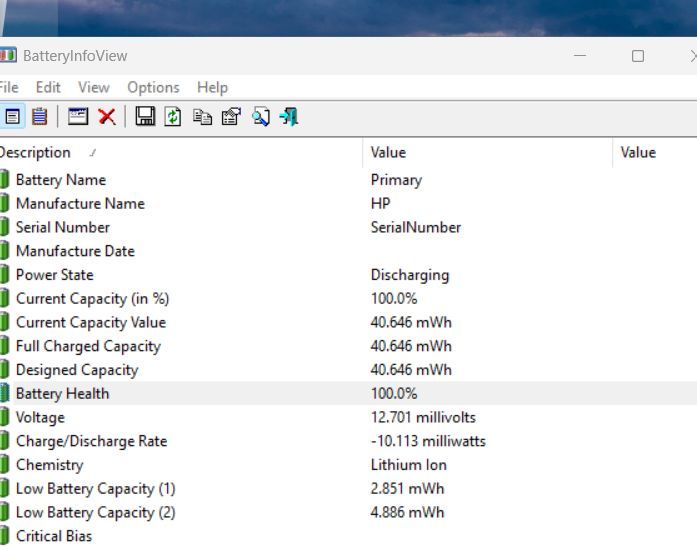Open Find with the magnifier icon
Viewport: 697px width, 548px height.
[260, 117]
